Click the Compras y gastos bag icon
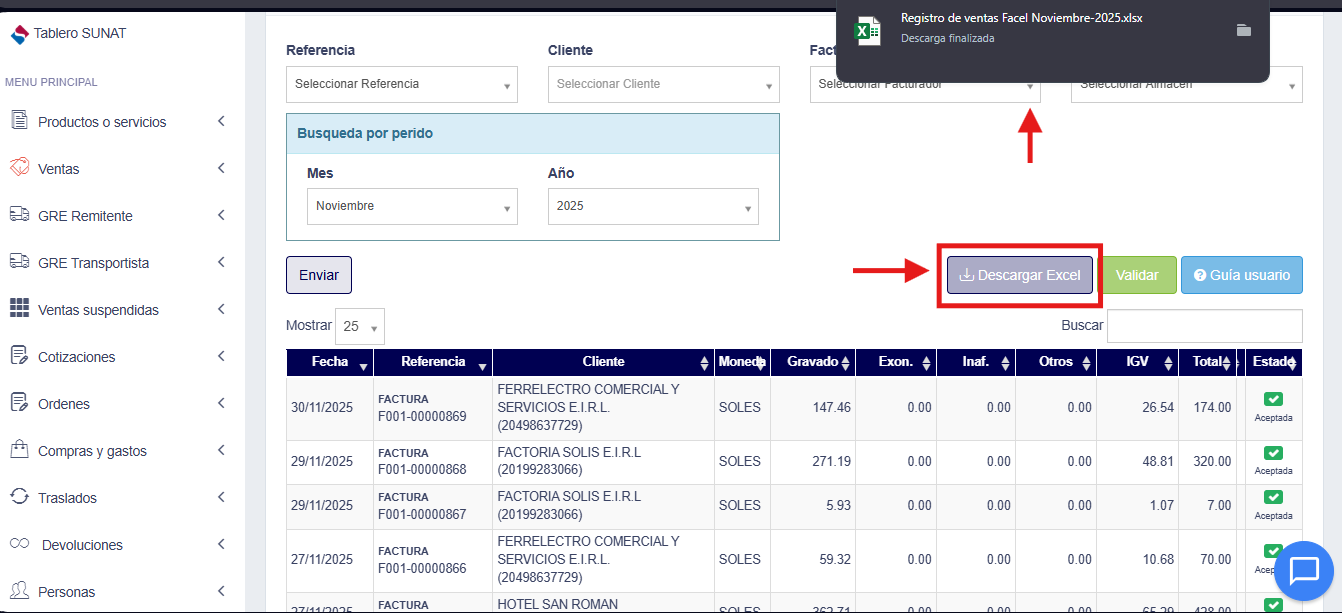Image resolution: width=1342 pixels, height=613 pixels. click(19, 450)
